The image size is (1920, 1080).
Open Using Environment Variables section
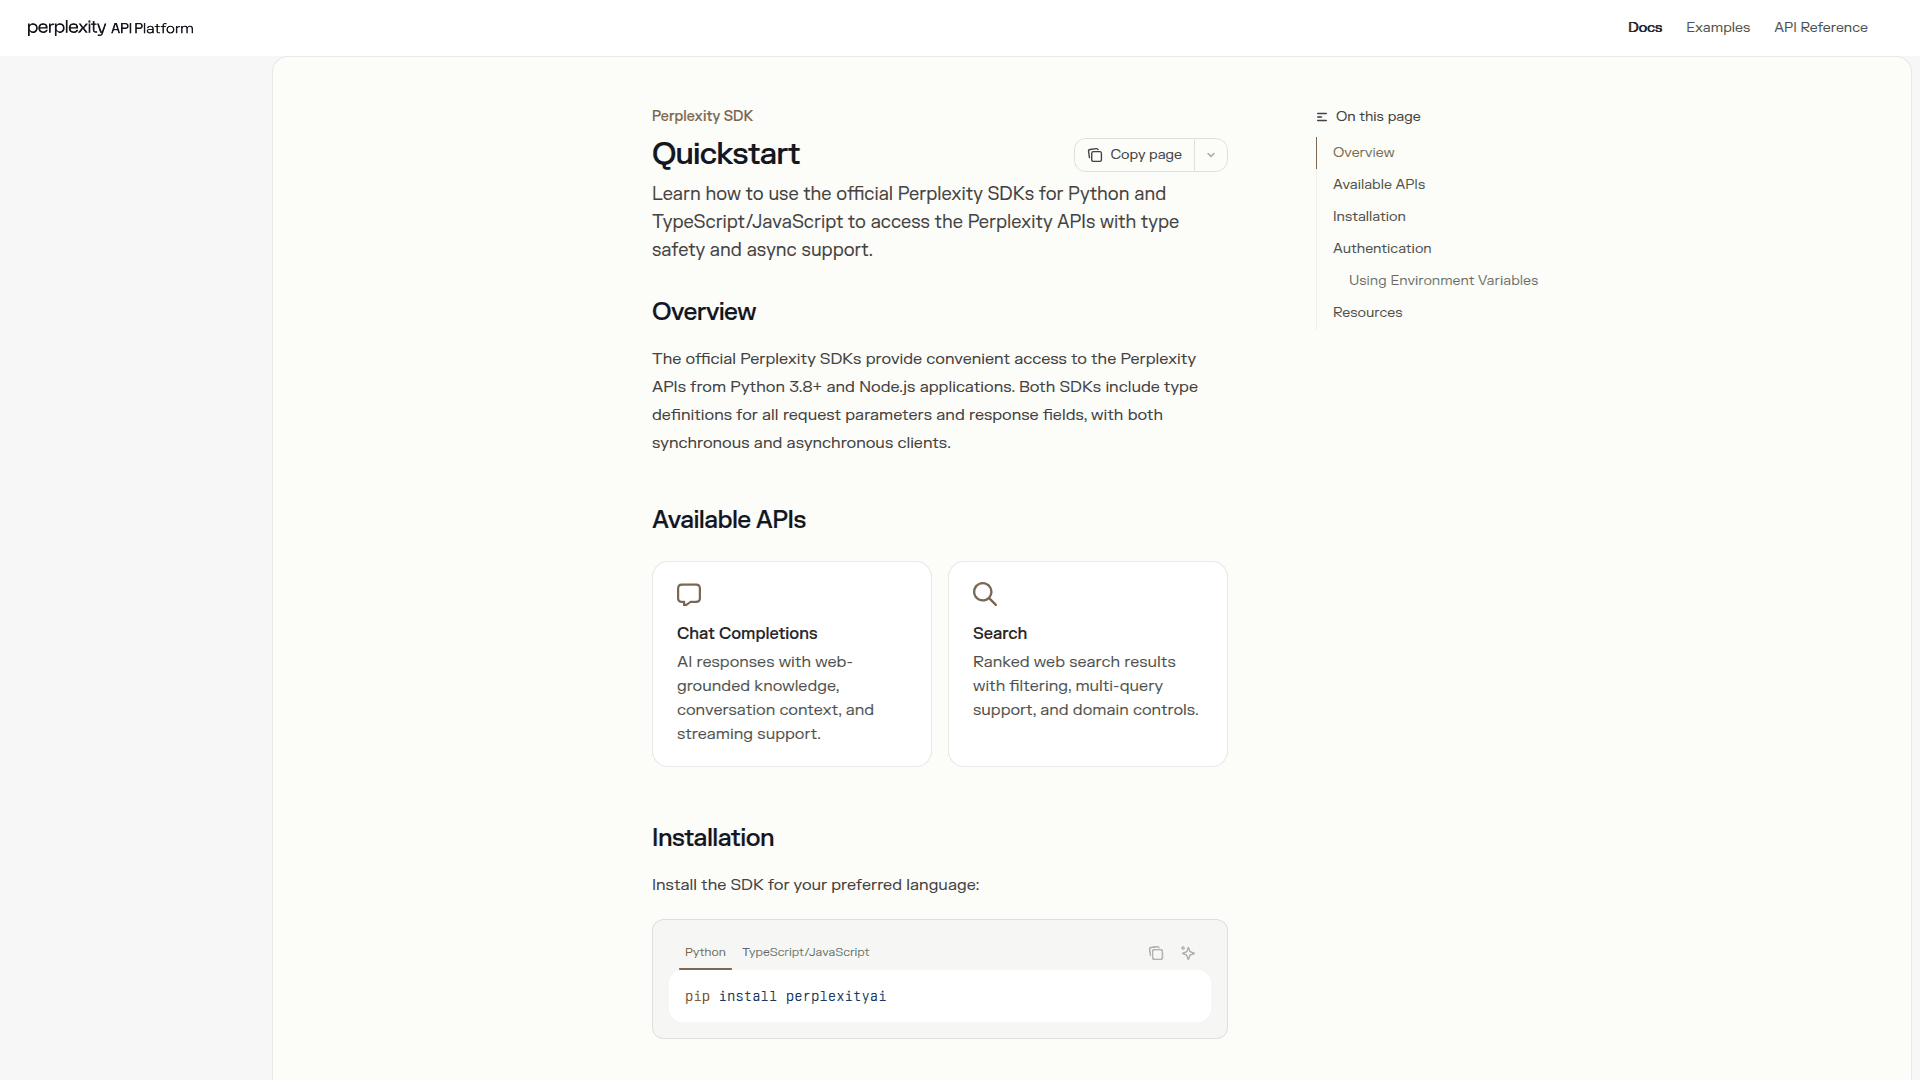pyautogui.click(x=1443, y=280)
